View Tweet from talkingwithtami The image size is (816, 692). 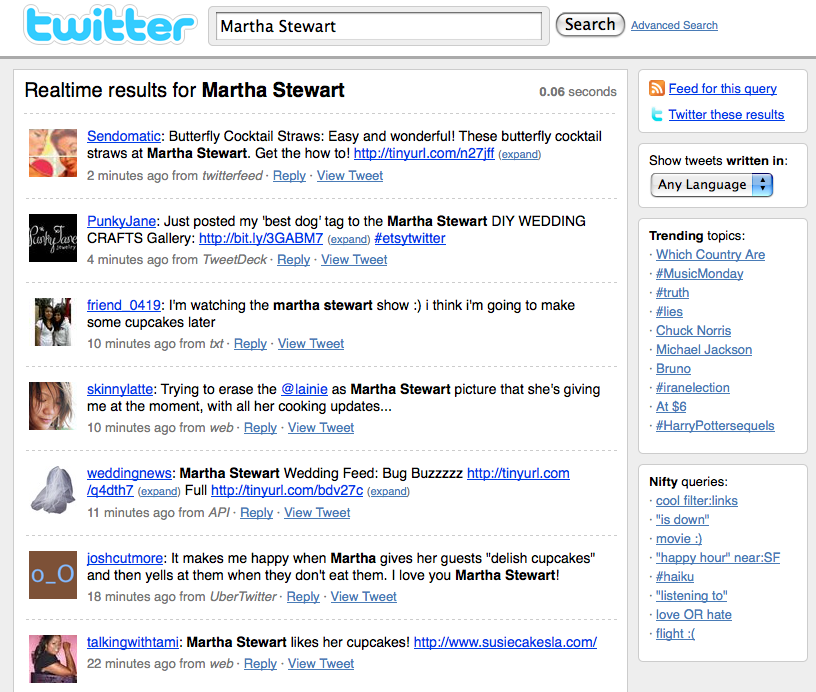(321, 664)
